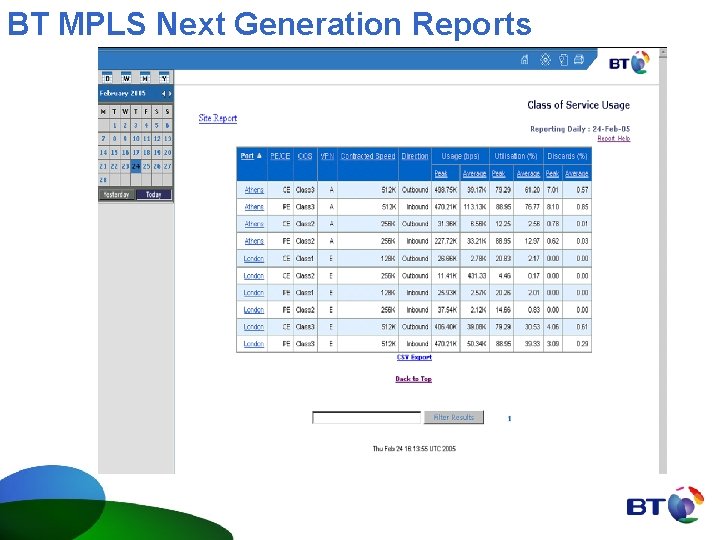
Task: Select February 28 in the calendar
Action: (x=103, y=180)
